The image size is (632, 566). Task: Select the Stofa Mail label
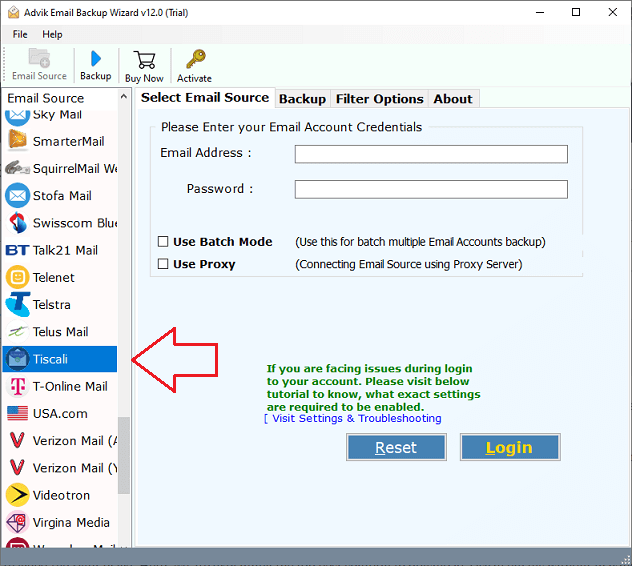pyautogui.click(x=62, y=196)
